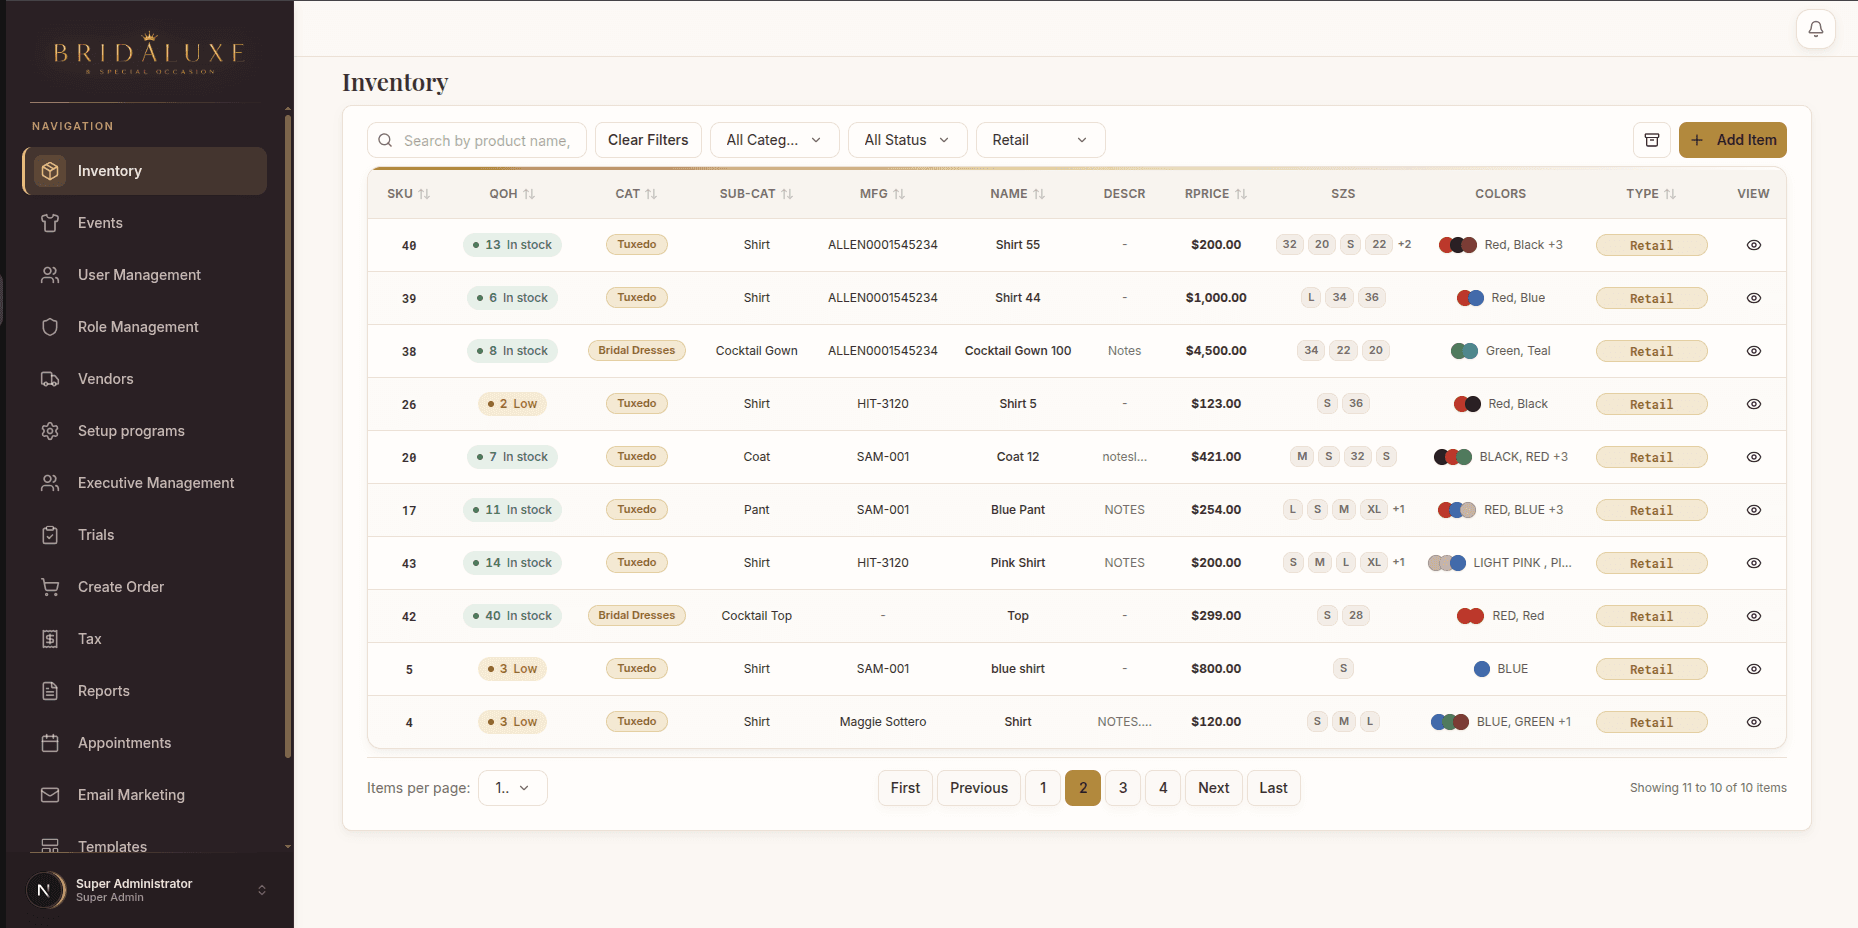Viewport: 1858px width, 928px height.
Task: Click the Create Order cart icon
Action: point(50,587)
